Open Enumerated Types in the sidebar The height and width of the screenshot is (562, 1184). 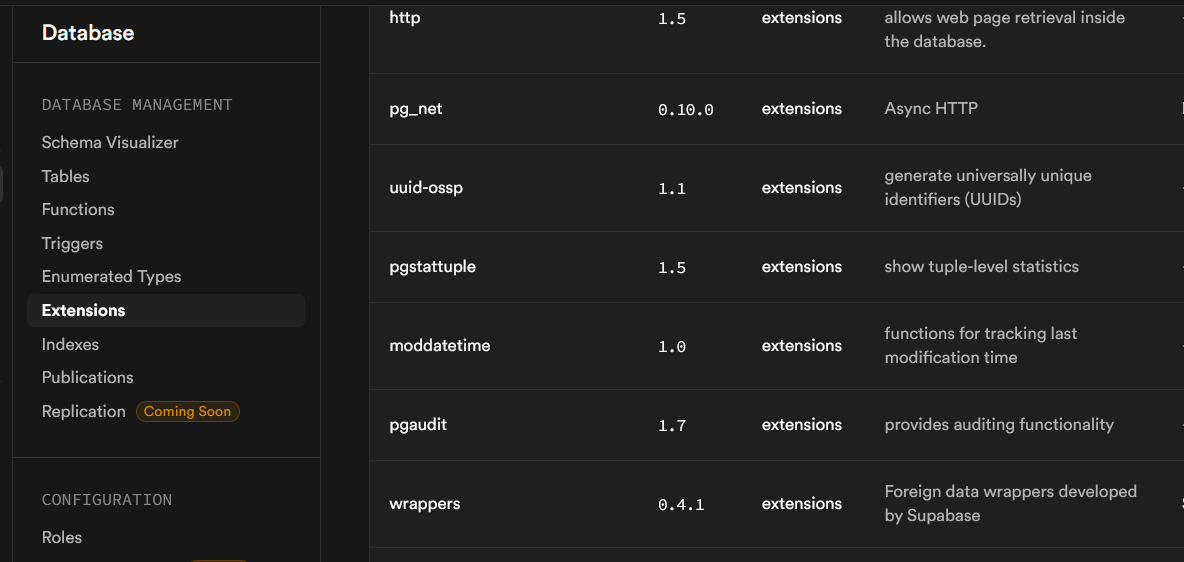click(x=111, y=276)
